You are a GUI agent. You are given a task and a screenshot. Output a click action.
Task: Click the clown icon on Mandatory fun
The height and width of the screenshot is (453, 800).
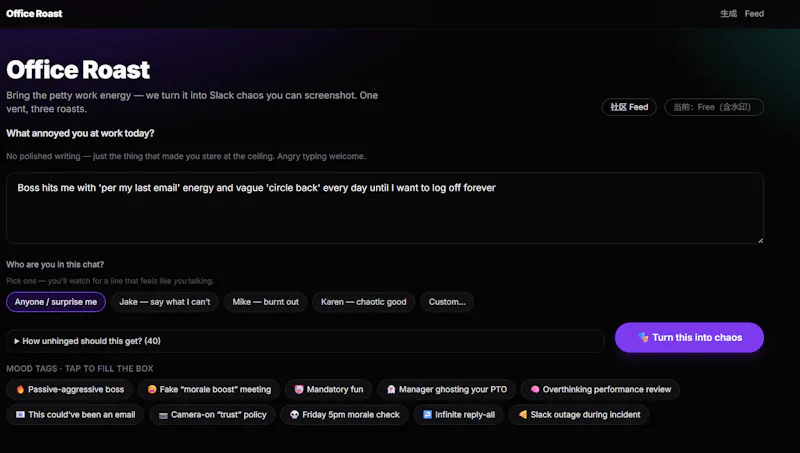299,389
